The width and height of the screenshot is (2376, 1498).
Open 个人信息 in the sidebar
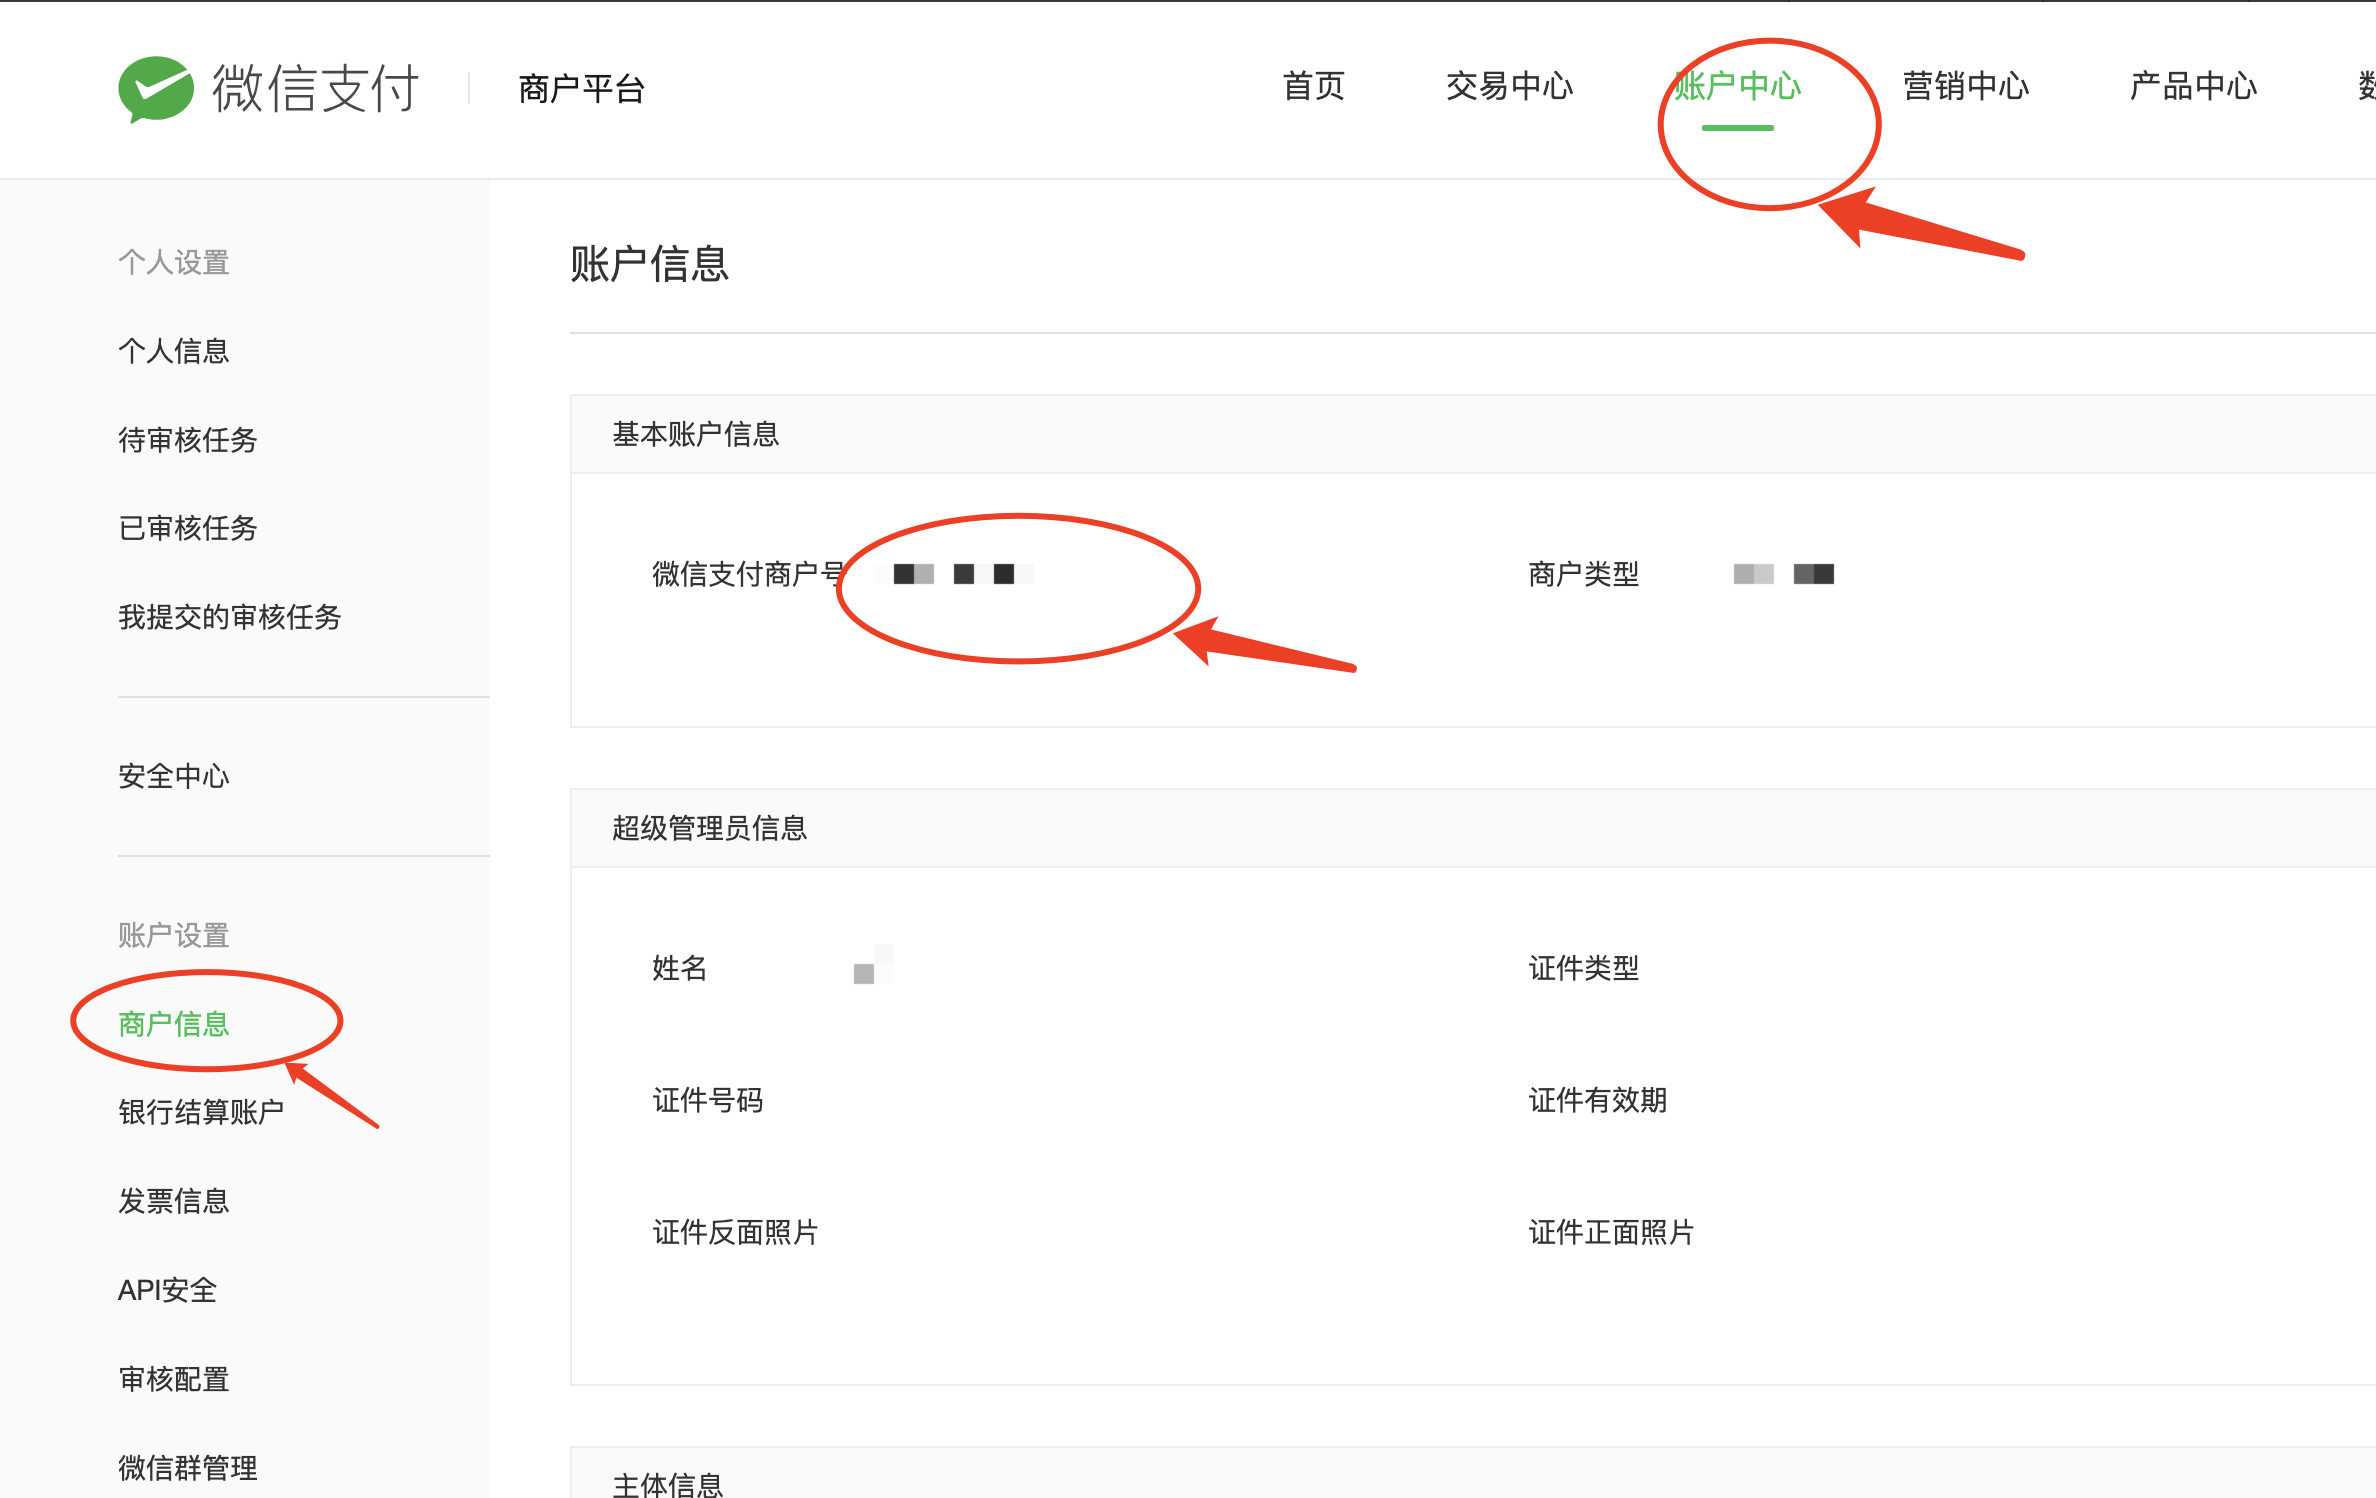click(174, 351)
